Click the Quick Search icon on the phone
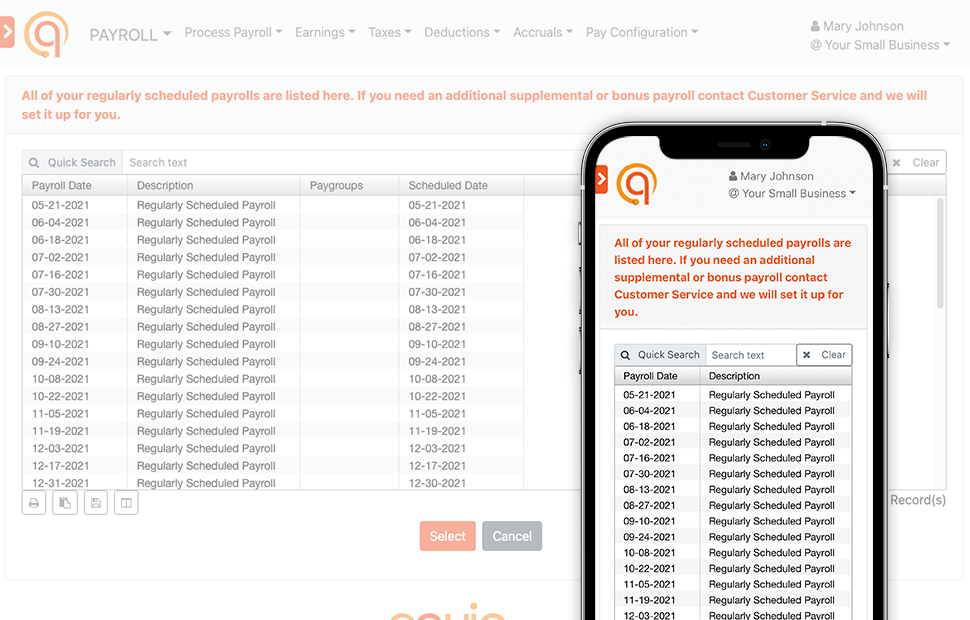Image resolution: width=970 pixels, height=620 pixels. 625,355
